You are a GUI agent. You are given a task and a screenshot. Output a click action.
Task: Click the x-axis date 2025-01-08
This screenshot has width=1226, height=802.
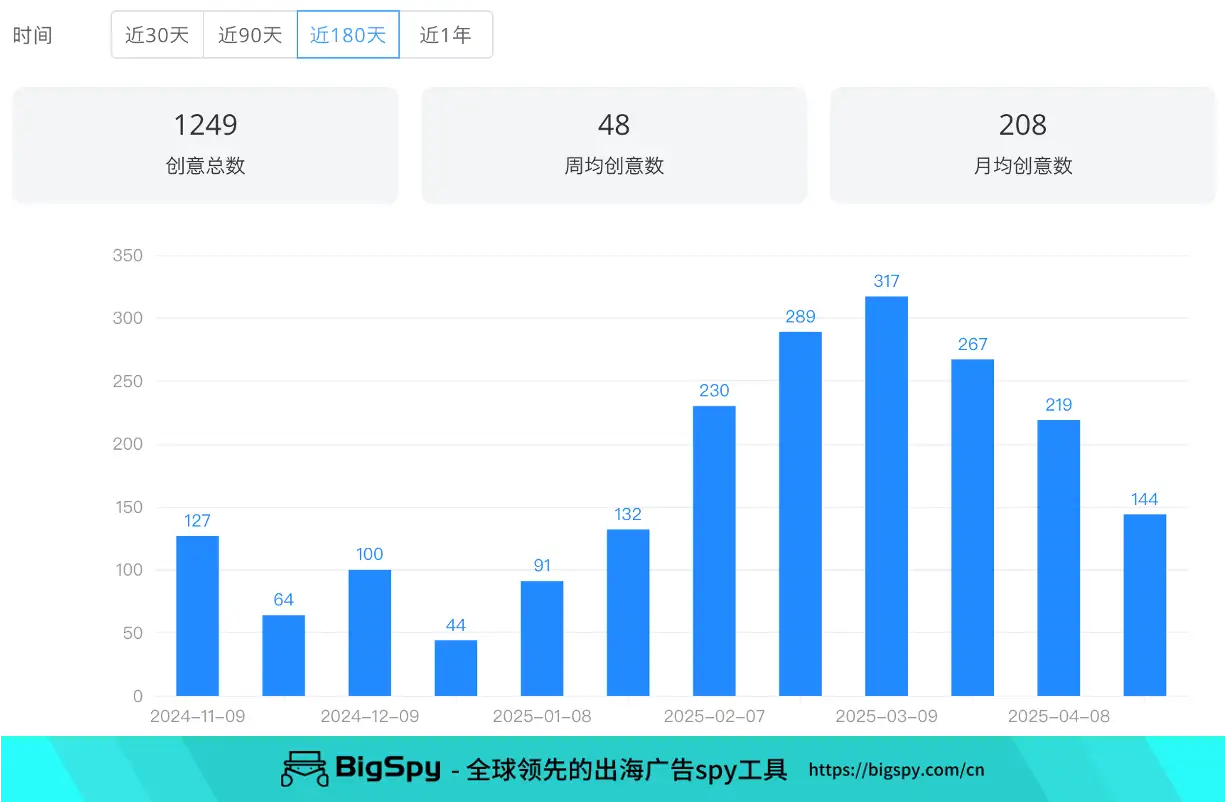point(542,717)
